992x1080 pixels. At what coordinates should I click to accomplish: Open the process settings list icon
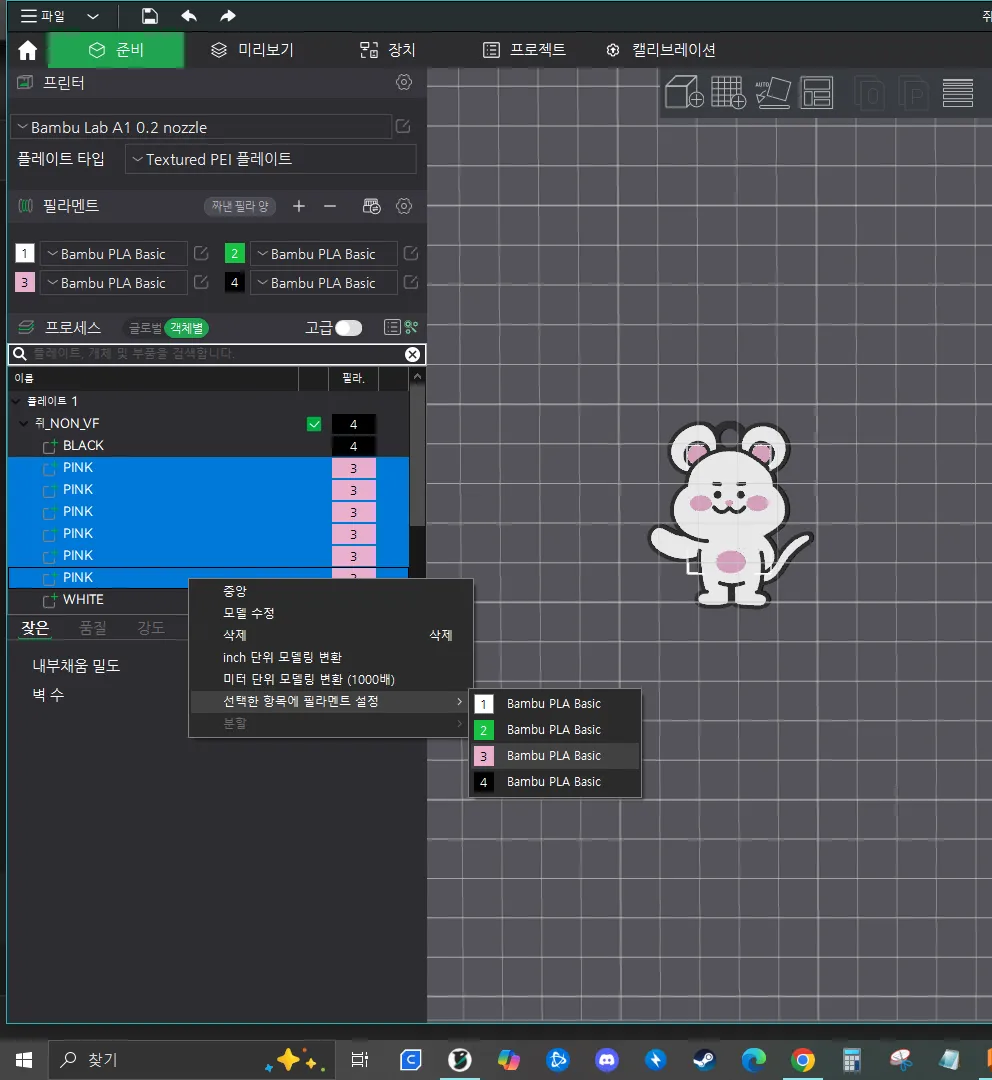tap(392, 327)
